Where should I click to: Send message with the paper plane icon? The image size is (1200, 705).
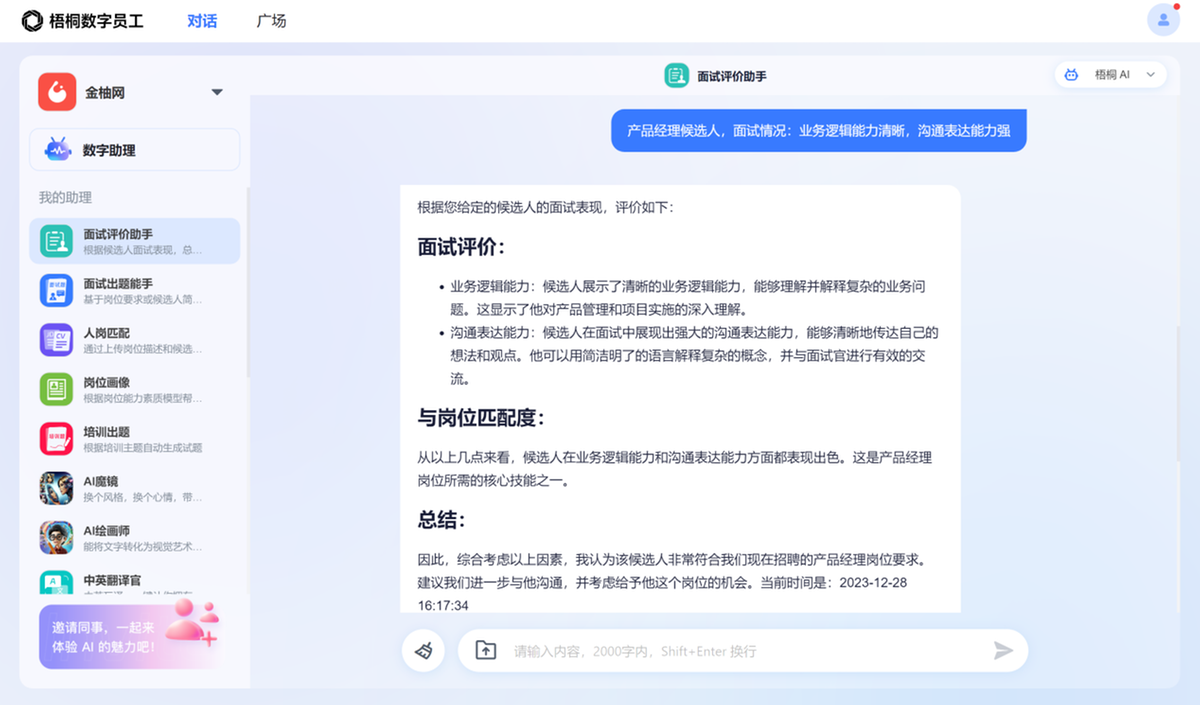coord(1003,651)
